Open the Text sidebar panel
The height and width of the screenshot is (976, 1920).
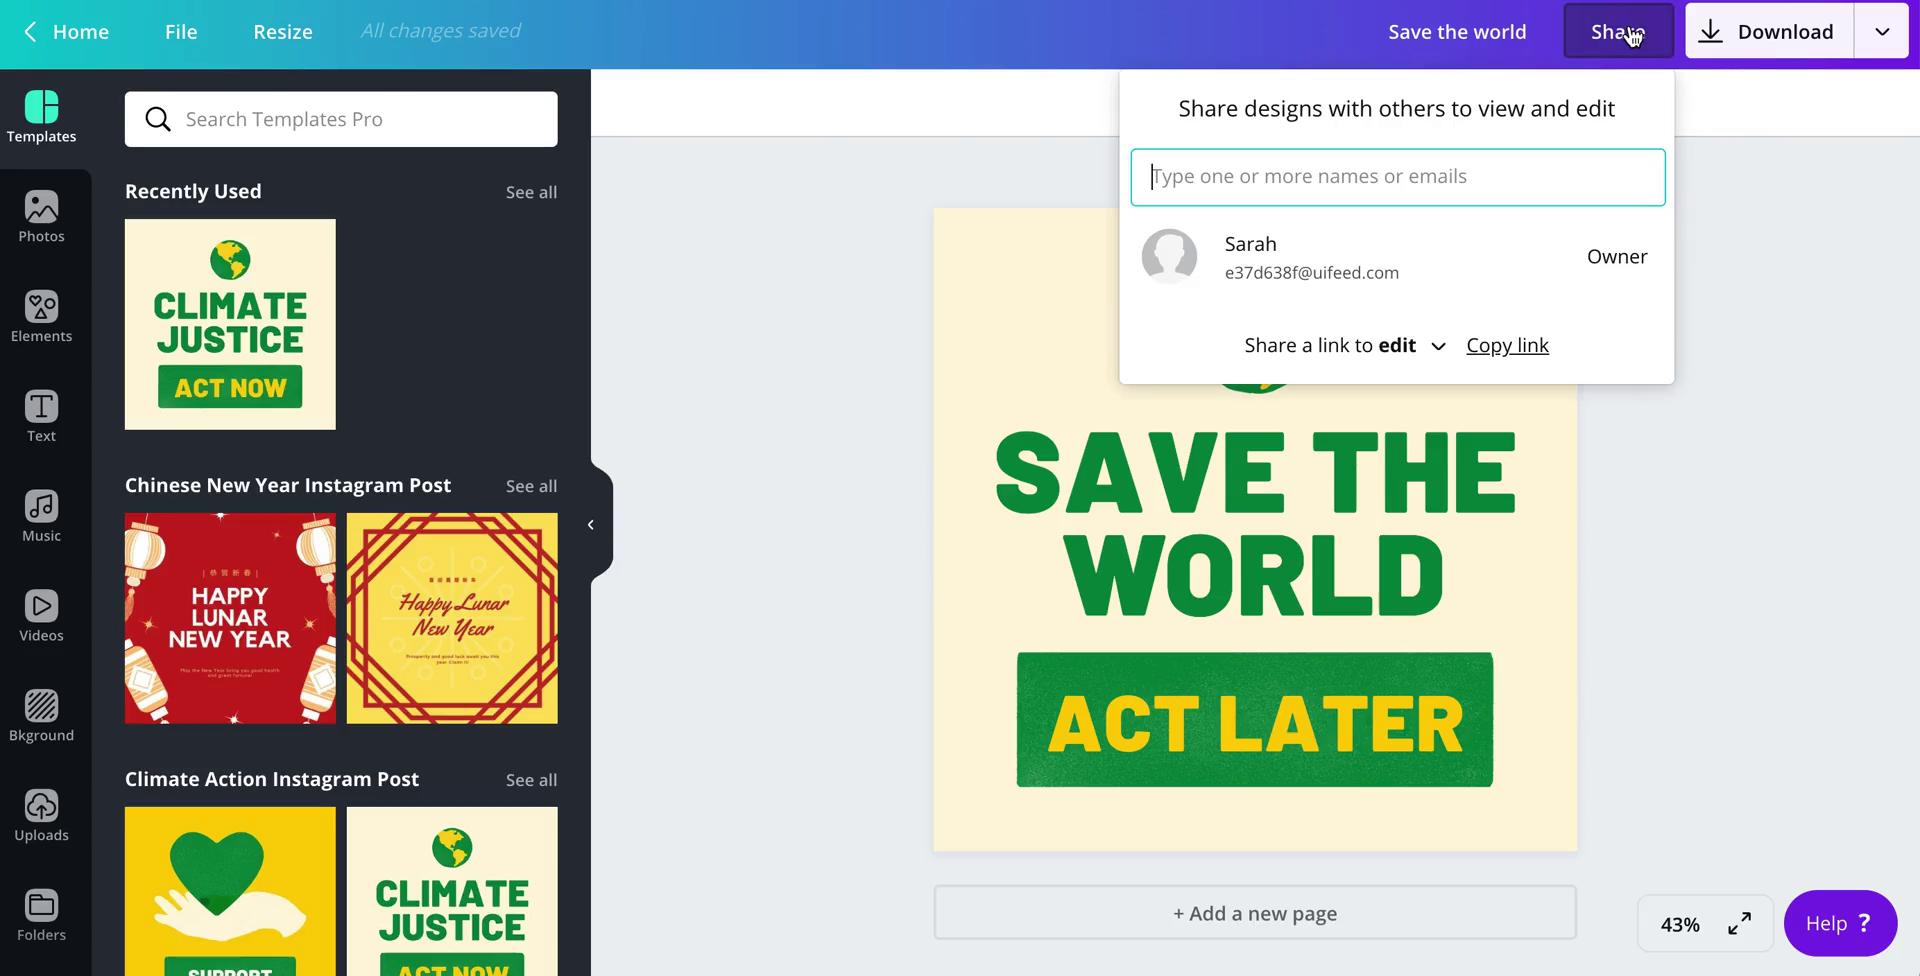click(x=41, y=418)
